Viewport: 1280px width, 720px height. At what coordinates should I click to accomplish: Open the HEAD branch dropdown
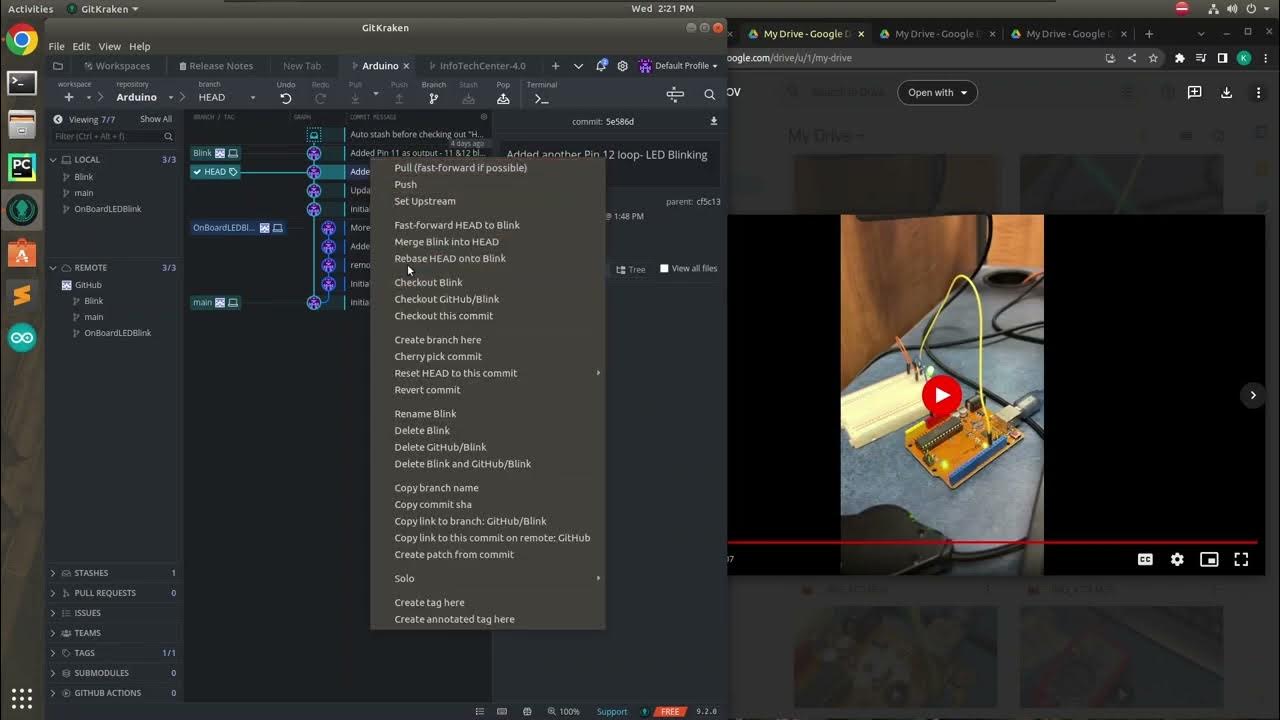pyautogui.click(x=227, y=97)
